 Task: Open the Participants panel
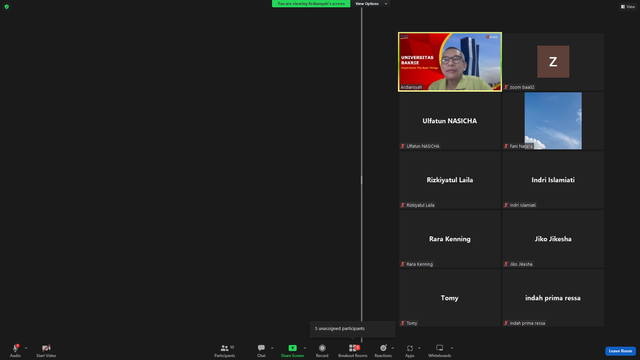[x=224, y=351]
